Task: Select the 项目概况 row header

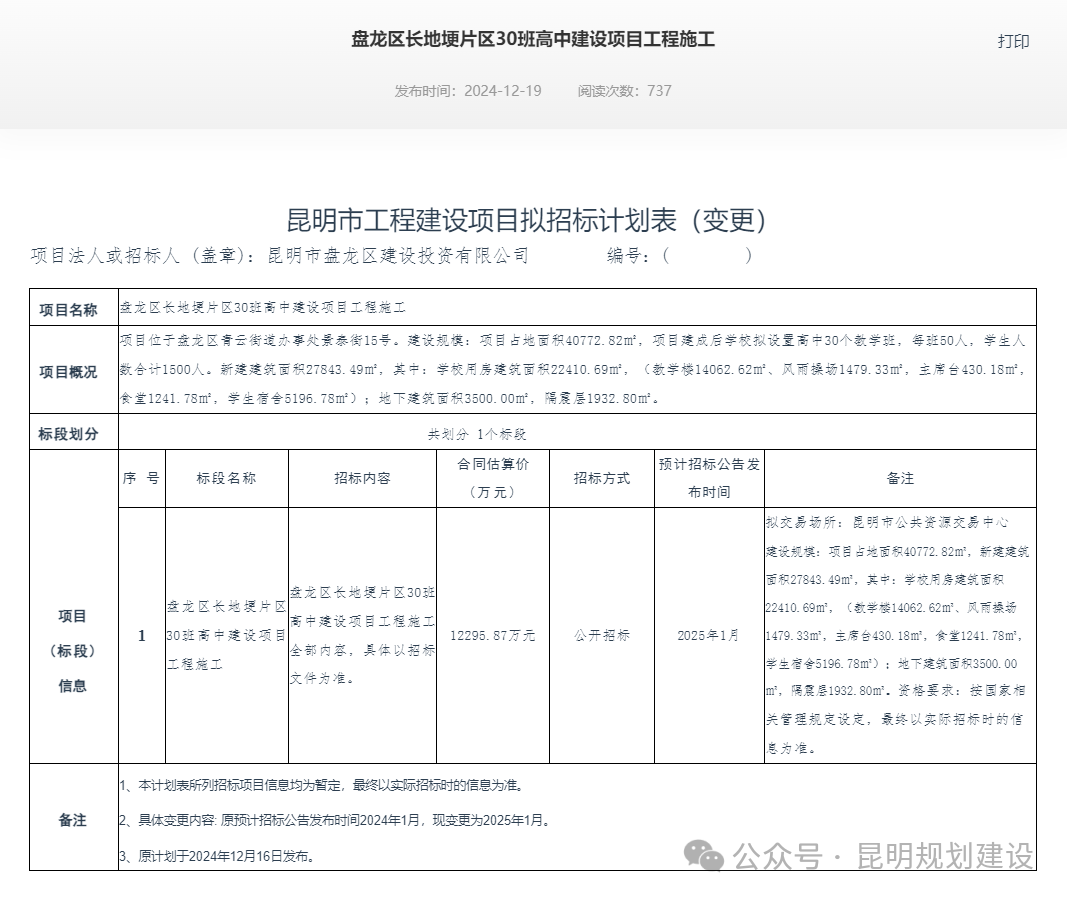Action: (68, 371)
